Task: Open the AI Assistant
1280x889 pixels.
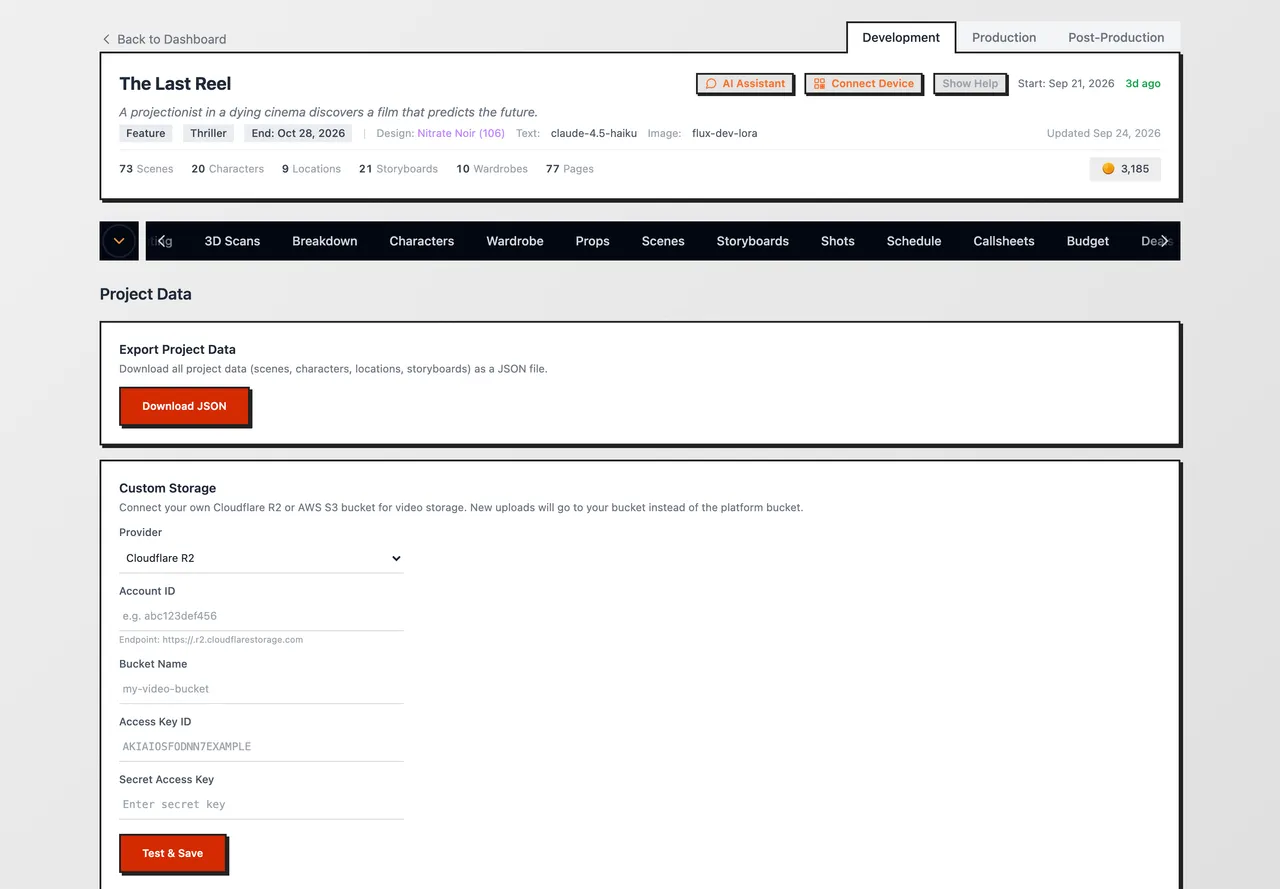Action: click(745, 84)
